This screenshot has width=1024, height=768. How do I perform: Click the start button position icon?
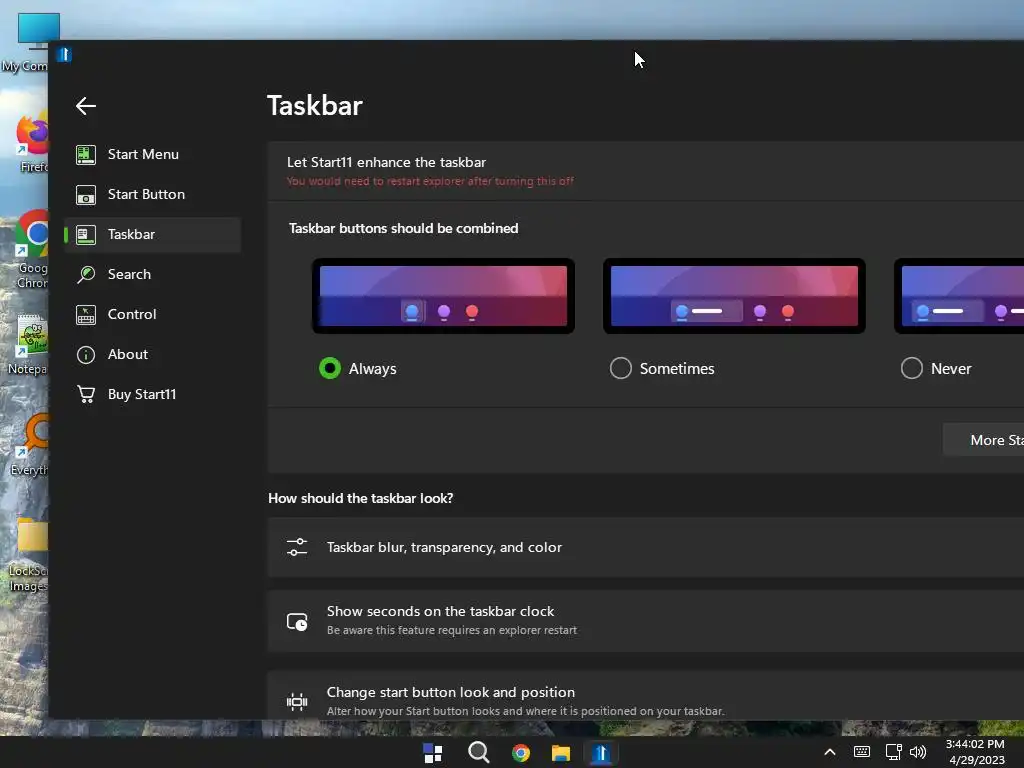click(297, 702)
